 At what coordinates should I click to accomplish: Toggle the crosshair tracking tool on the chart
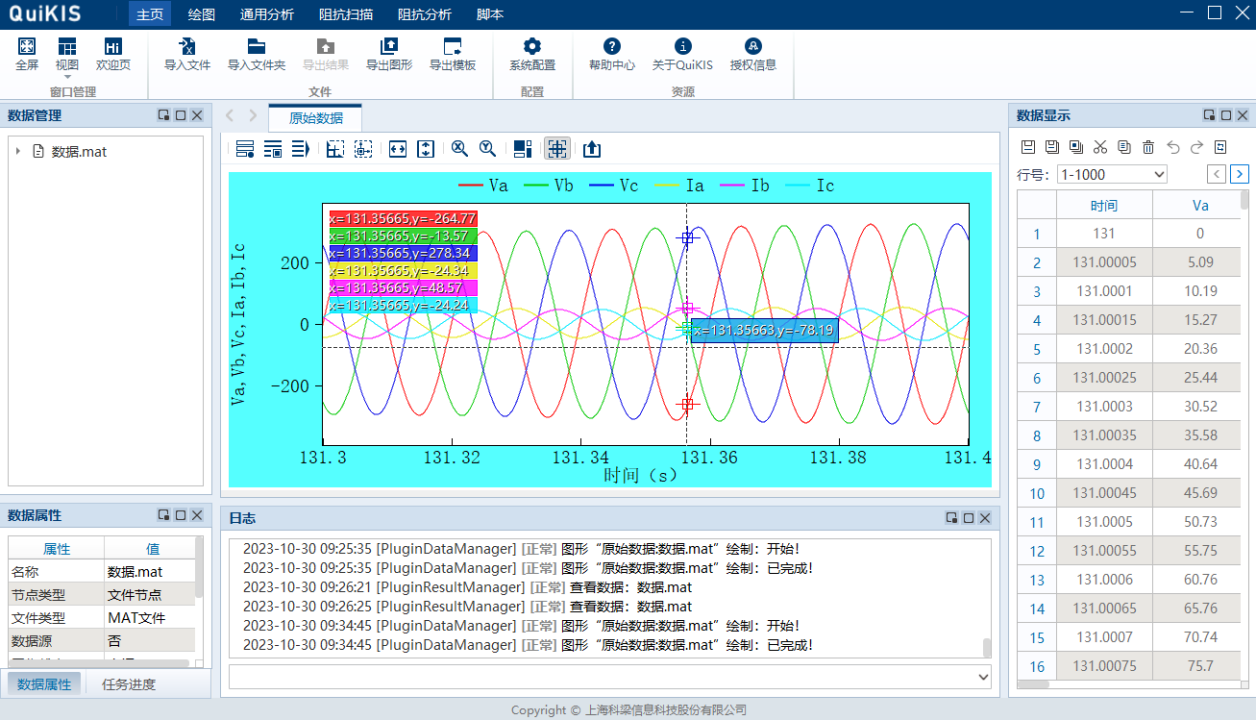[x=557, y=148]
